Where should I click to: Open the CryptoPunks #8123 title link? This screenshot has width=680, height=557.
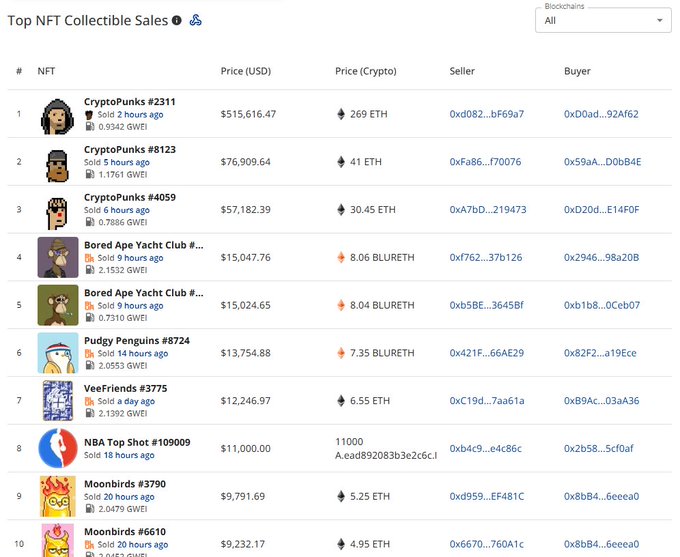click(x=130, y=149)
